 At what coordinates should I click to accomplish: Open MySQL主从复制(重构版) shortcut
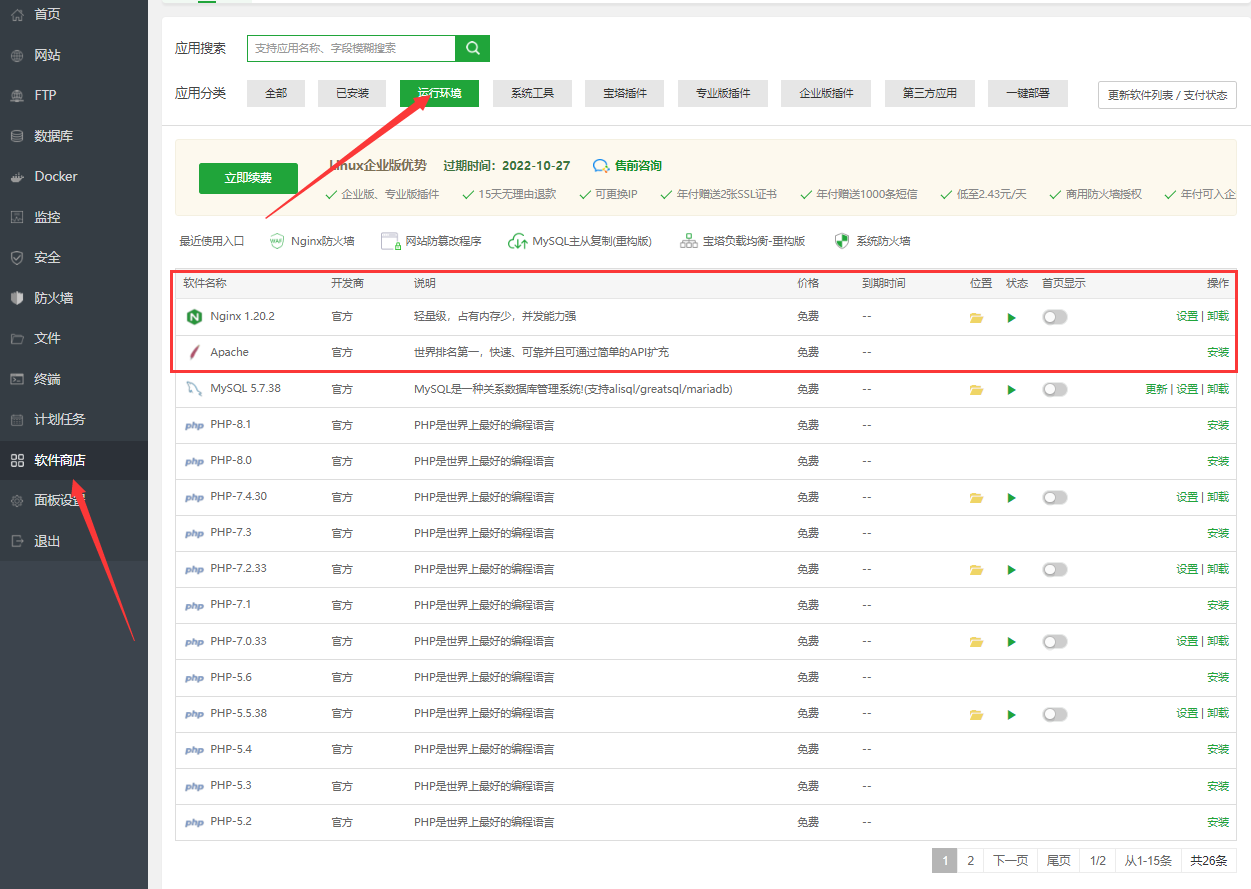coord(580,241)
